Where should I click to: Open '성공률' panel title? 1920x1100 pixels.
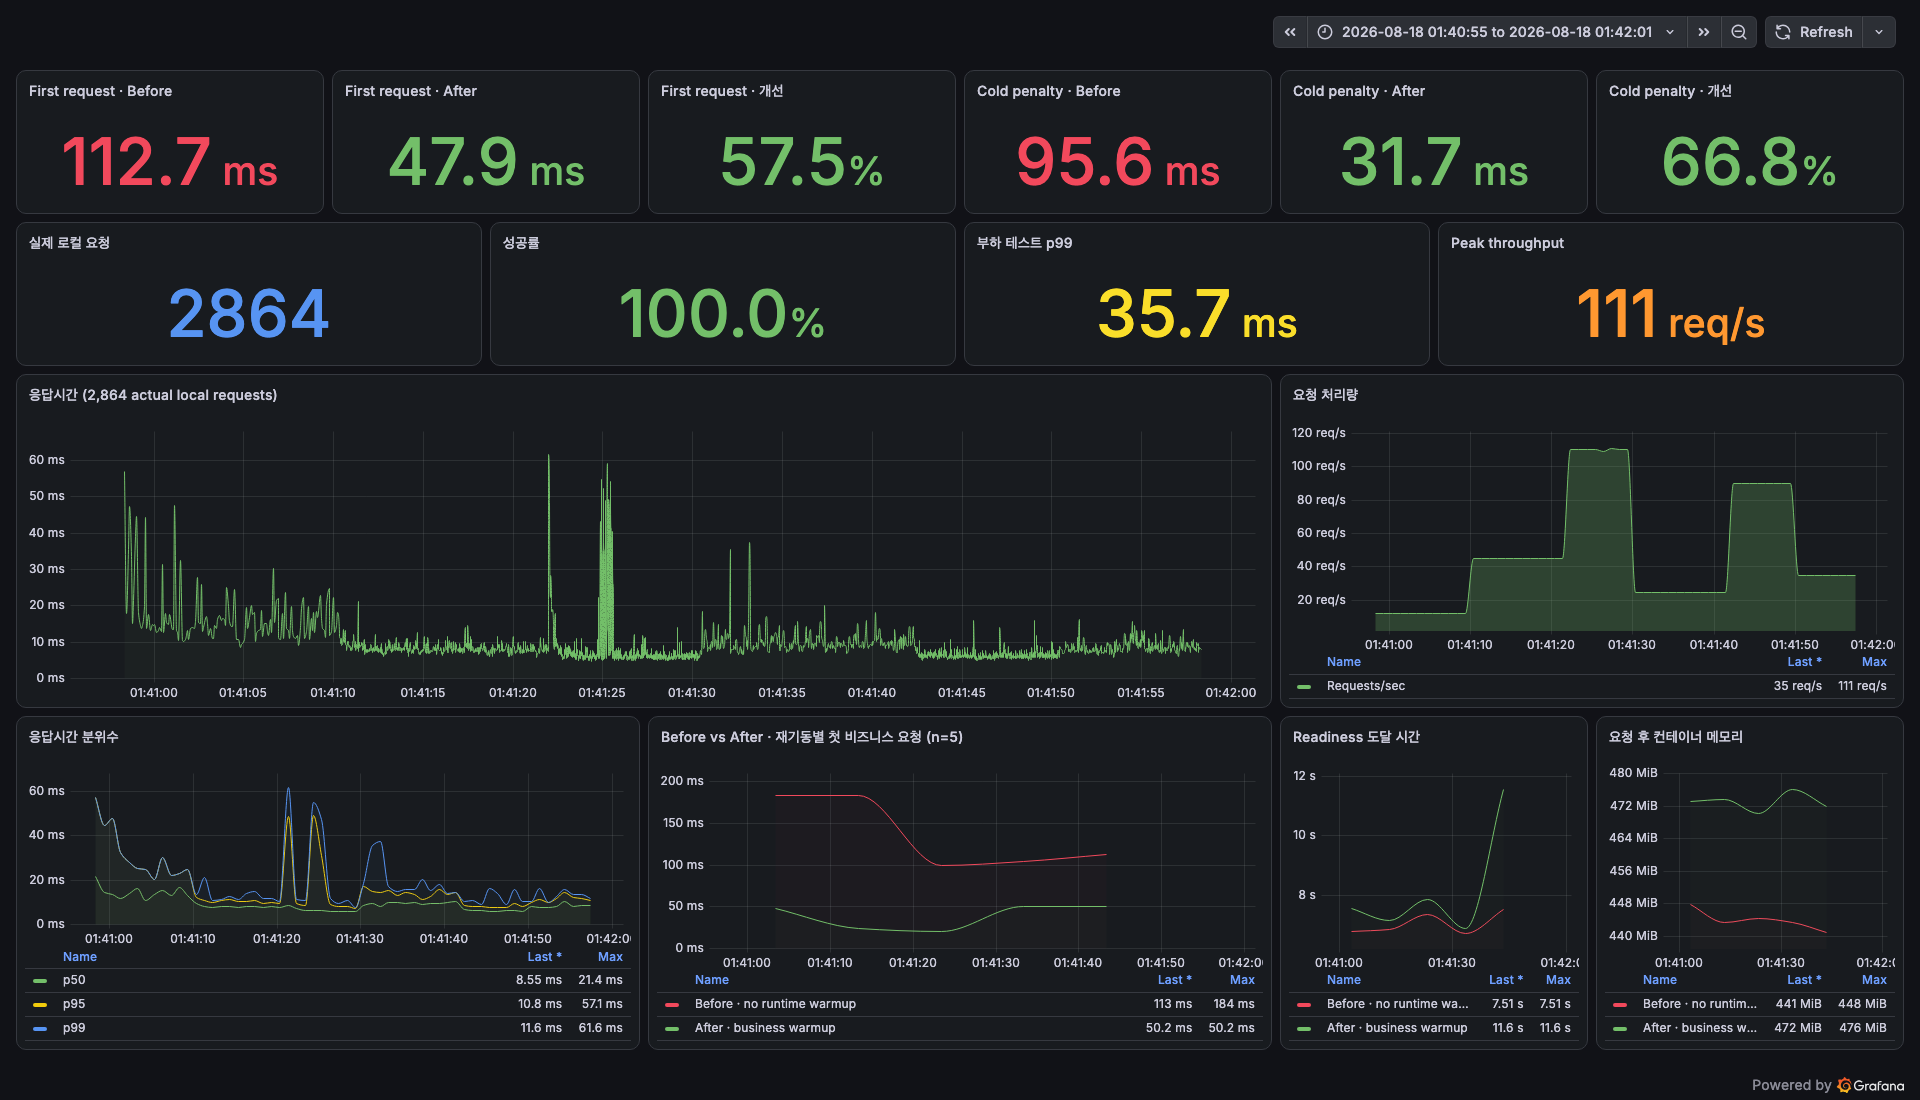[520, 243]
